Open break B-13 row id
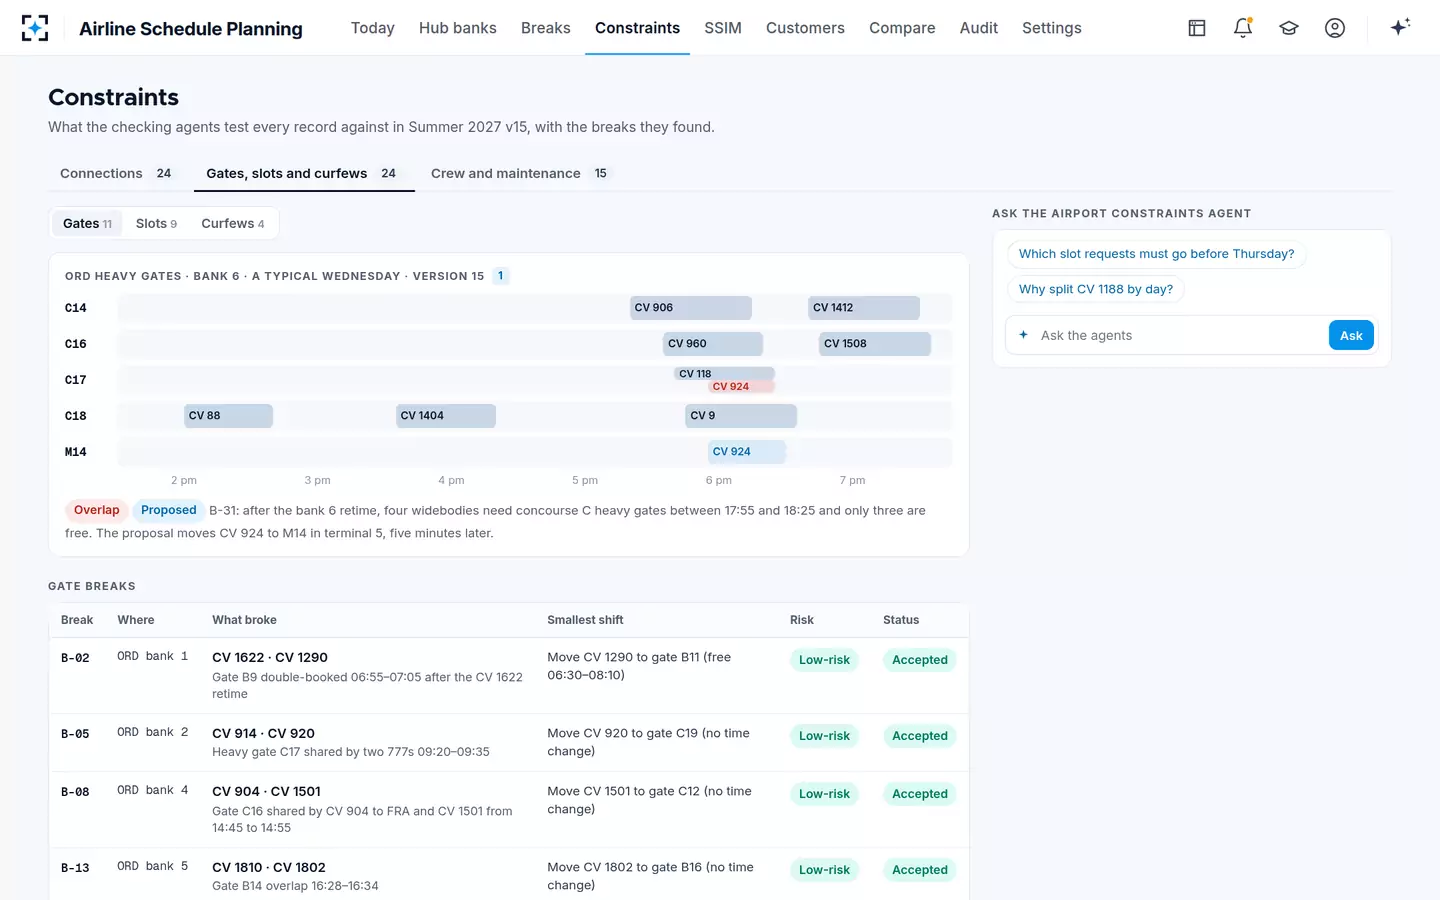 point(75,868)
